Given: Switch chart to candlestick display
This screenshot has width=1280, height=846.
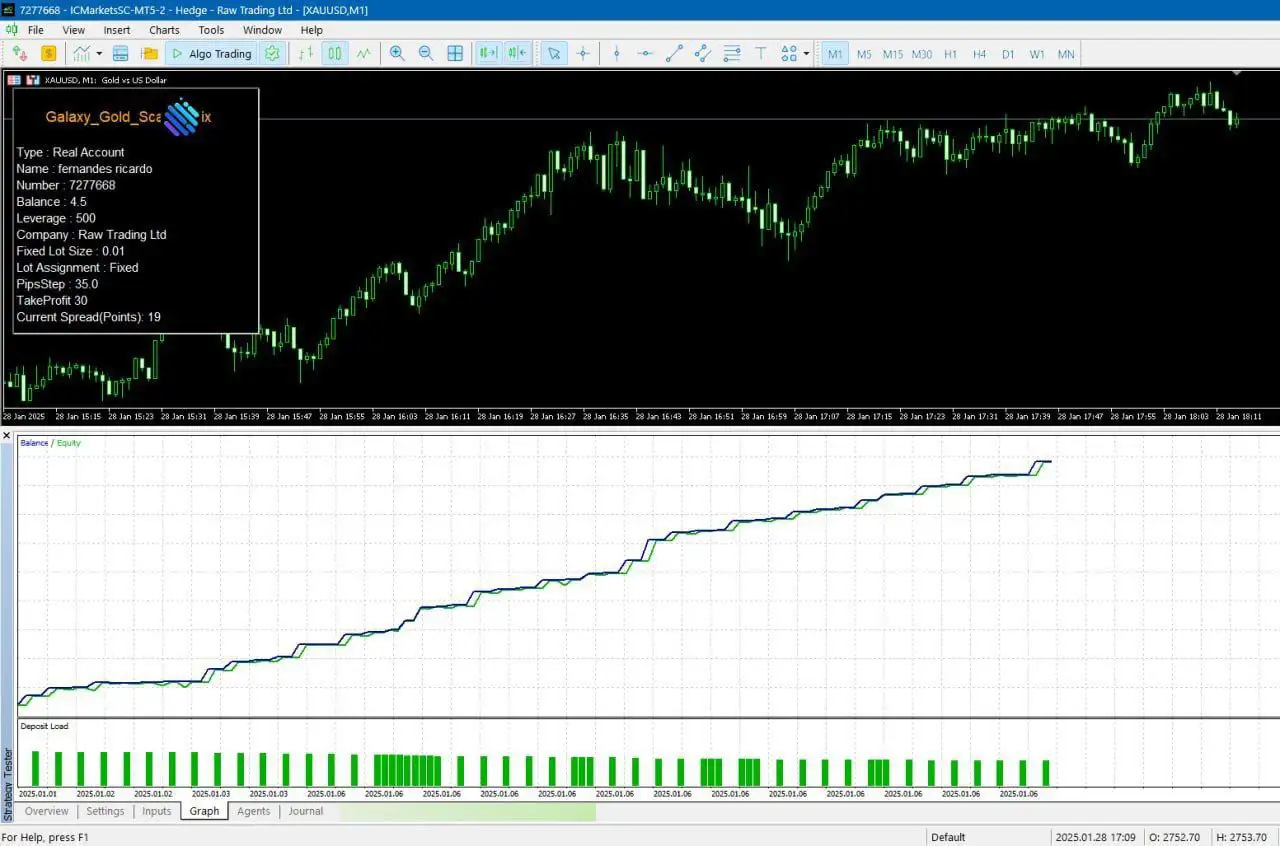Looking at the screenshot, I should pos(335,54).
